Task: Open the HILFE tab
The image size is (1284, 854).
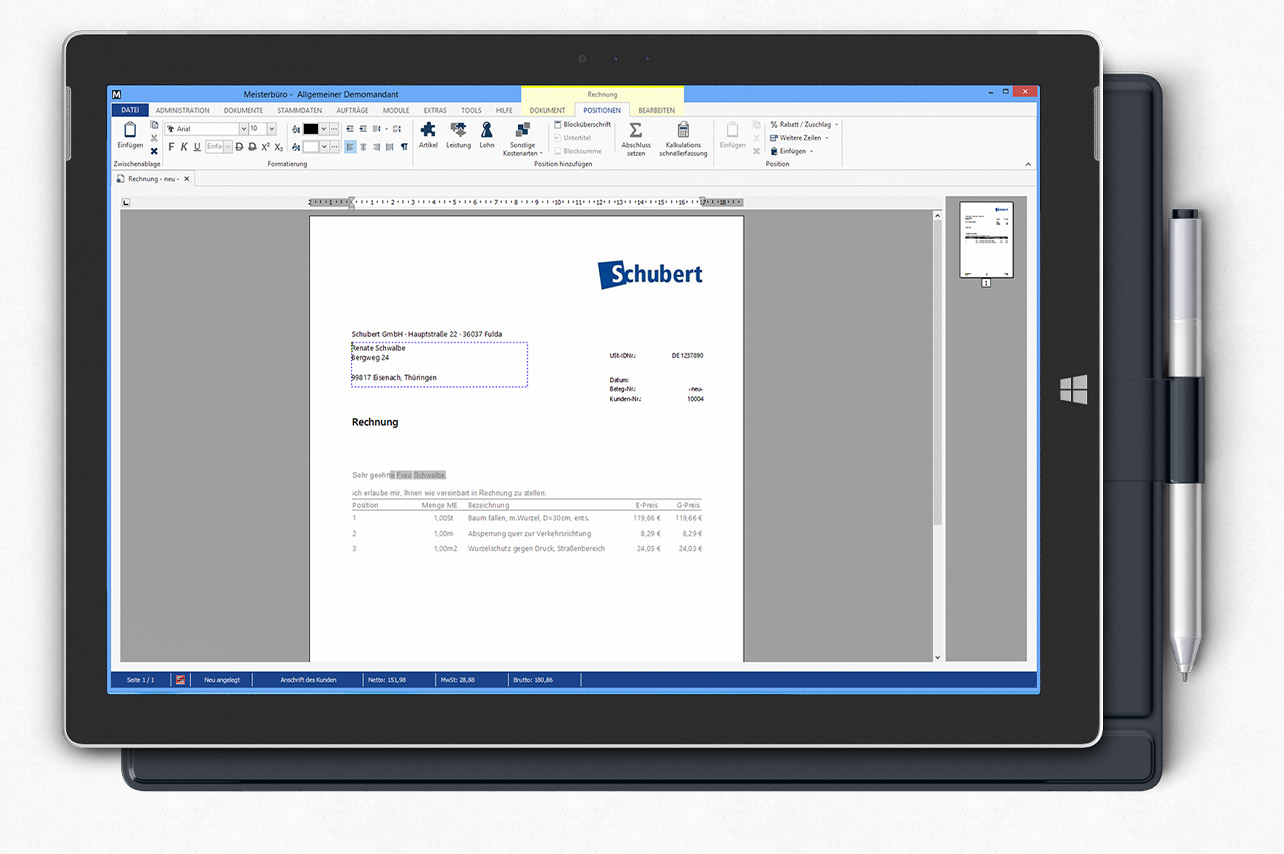Action: (504, 110)
